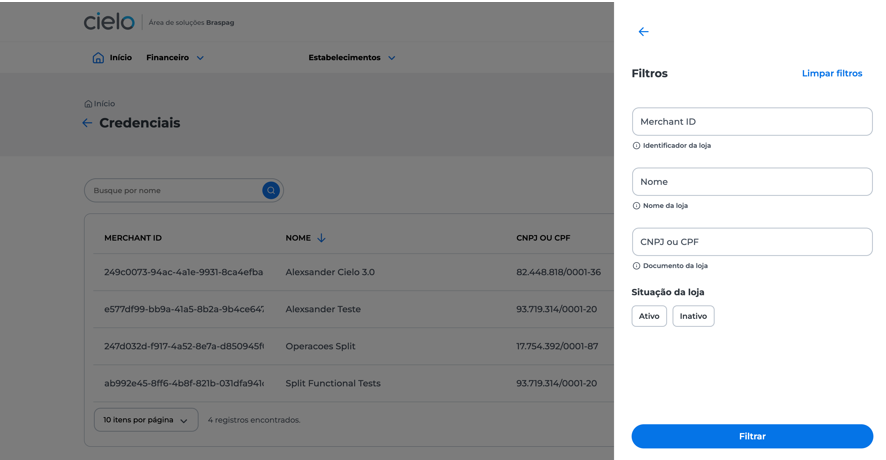Click Limpar filtros link

pyautogui.click(x=832, y=73)
